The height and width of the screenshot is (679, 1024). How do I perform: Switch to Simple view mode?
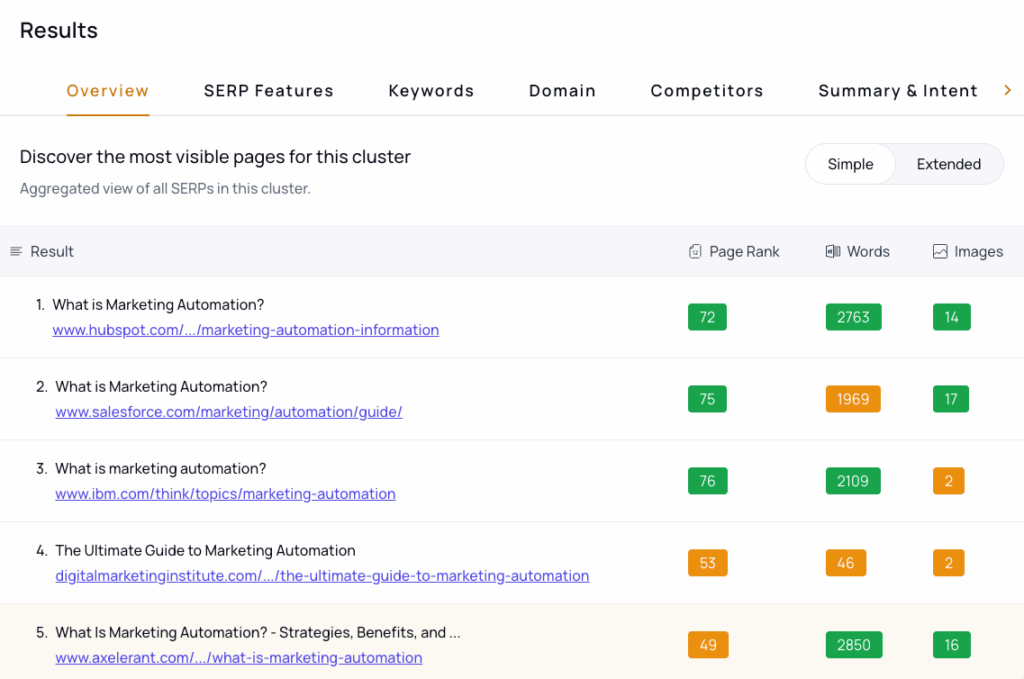click(850, 164)
